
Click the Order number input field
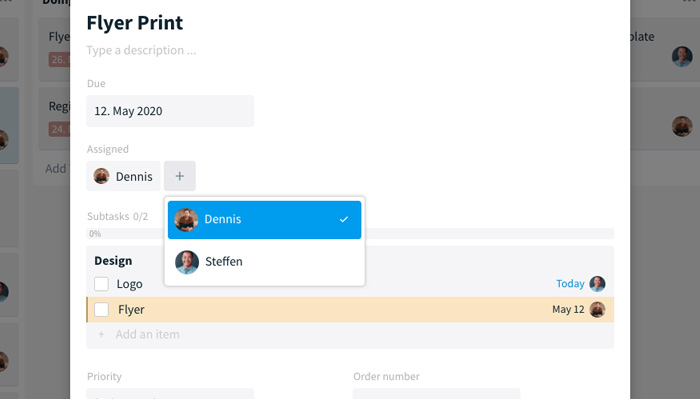(x=436, y=394)
